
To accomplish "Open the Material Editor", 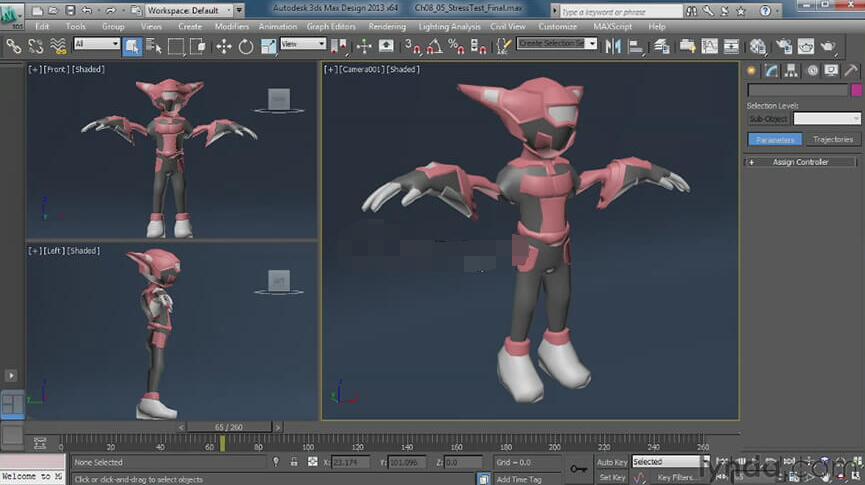I will 758,46.
